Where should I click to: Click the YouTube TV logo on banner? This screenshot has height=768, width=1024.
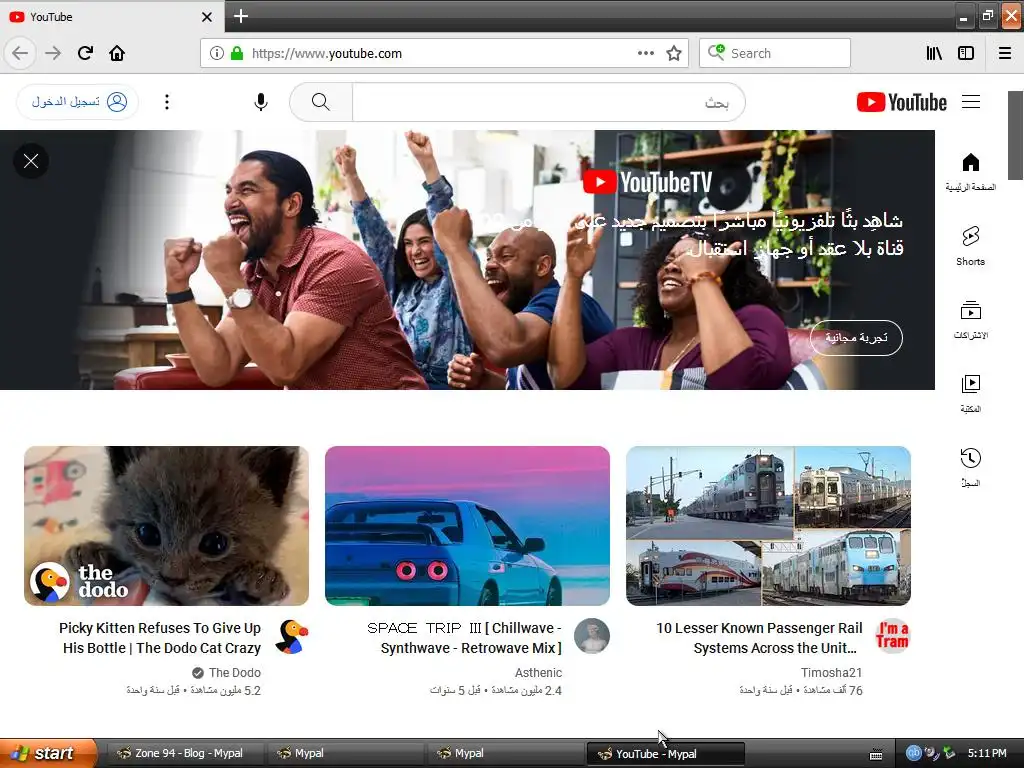[x=647, y=182]
